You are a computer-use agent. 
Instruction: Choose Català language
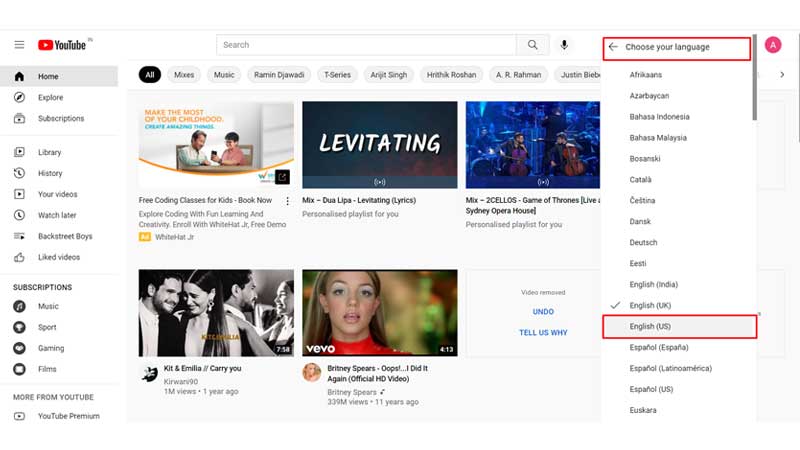[679, 180]
